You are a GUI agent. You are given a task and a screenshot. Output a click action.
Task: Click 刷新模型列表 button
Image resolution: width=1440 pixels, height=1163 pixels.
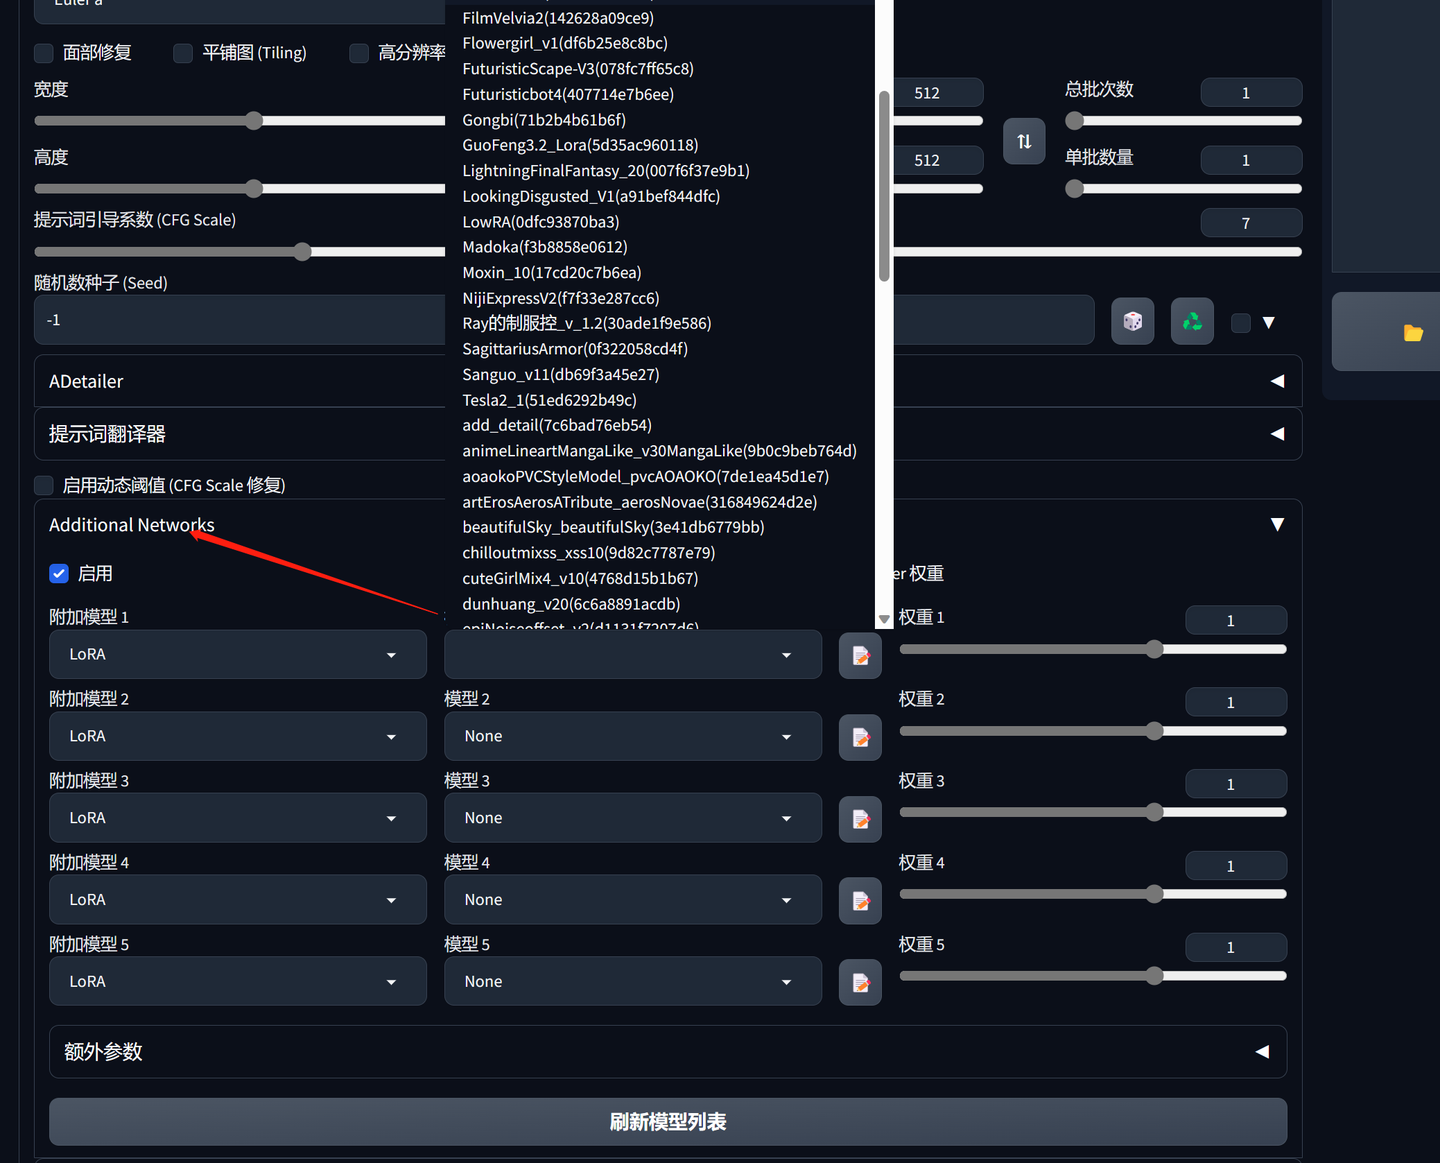668,1122
